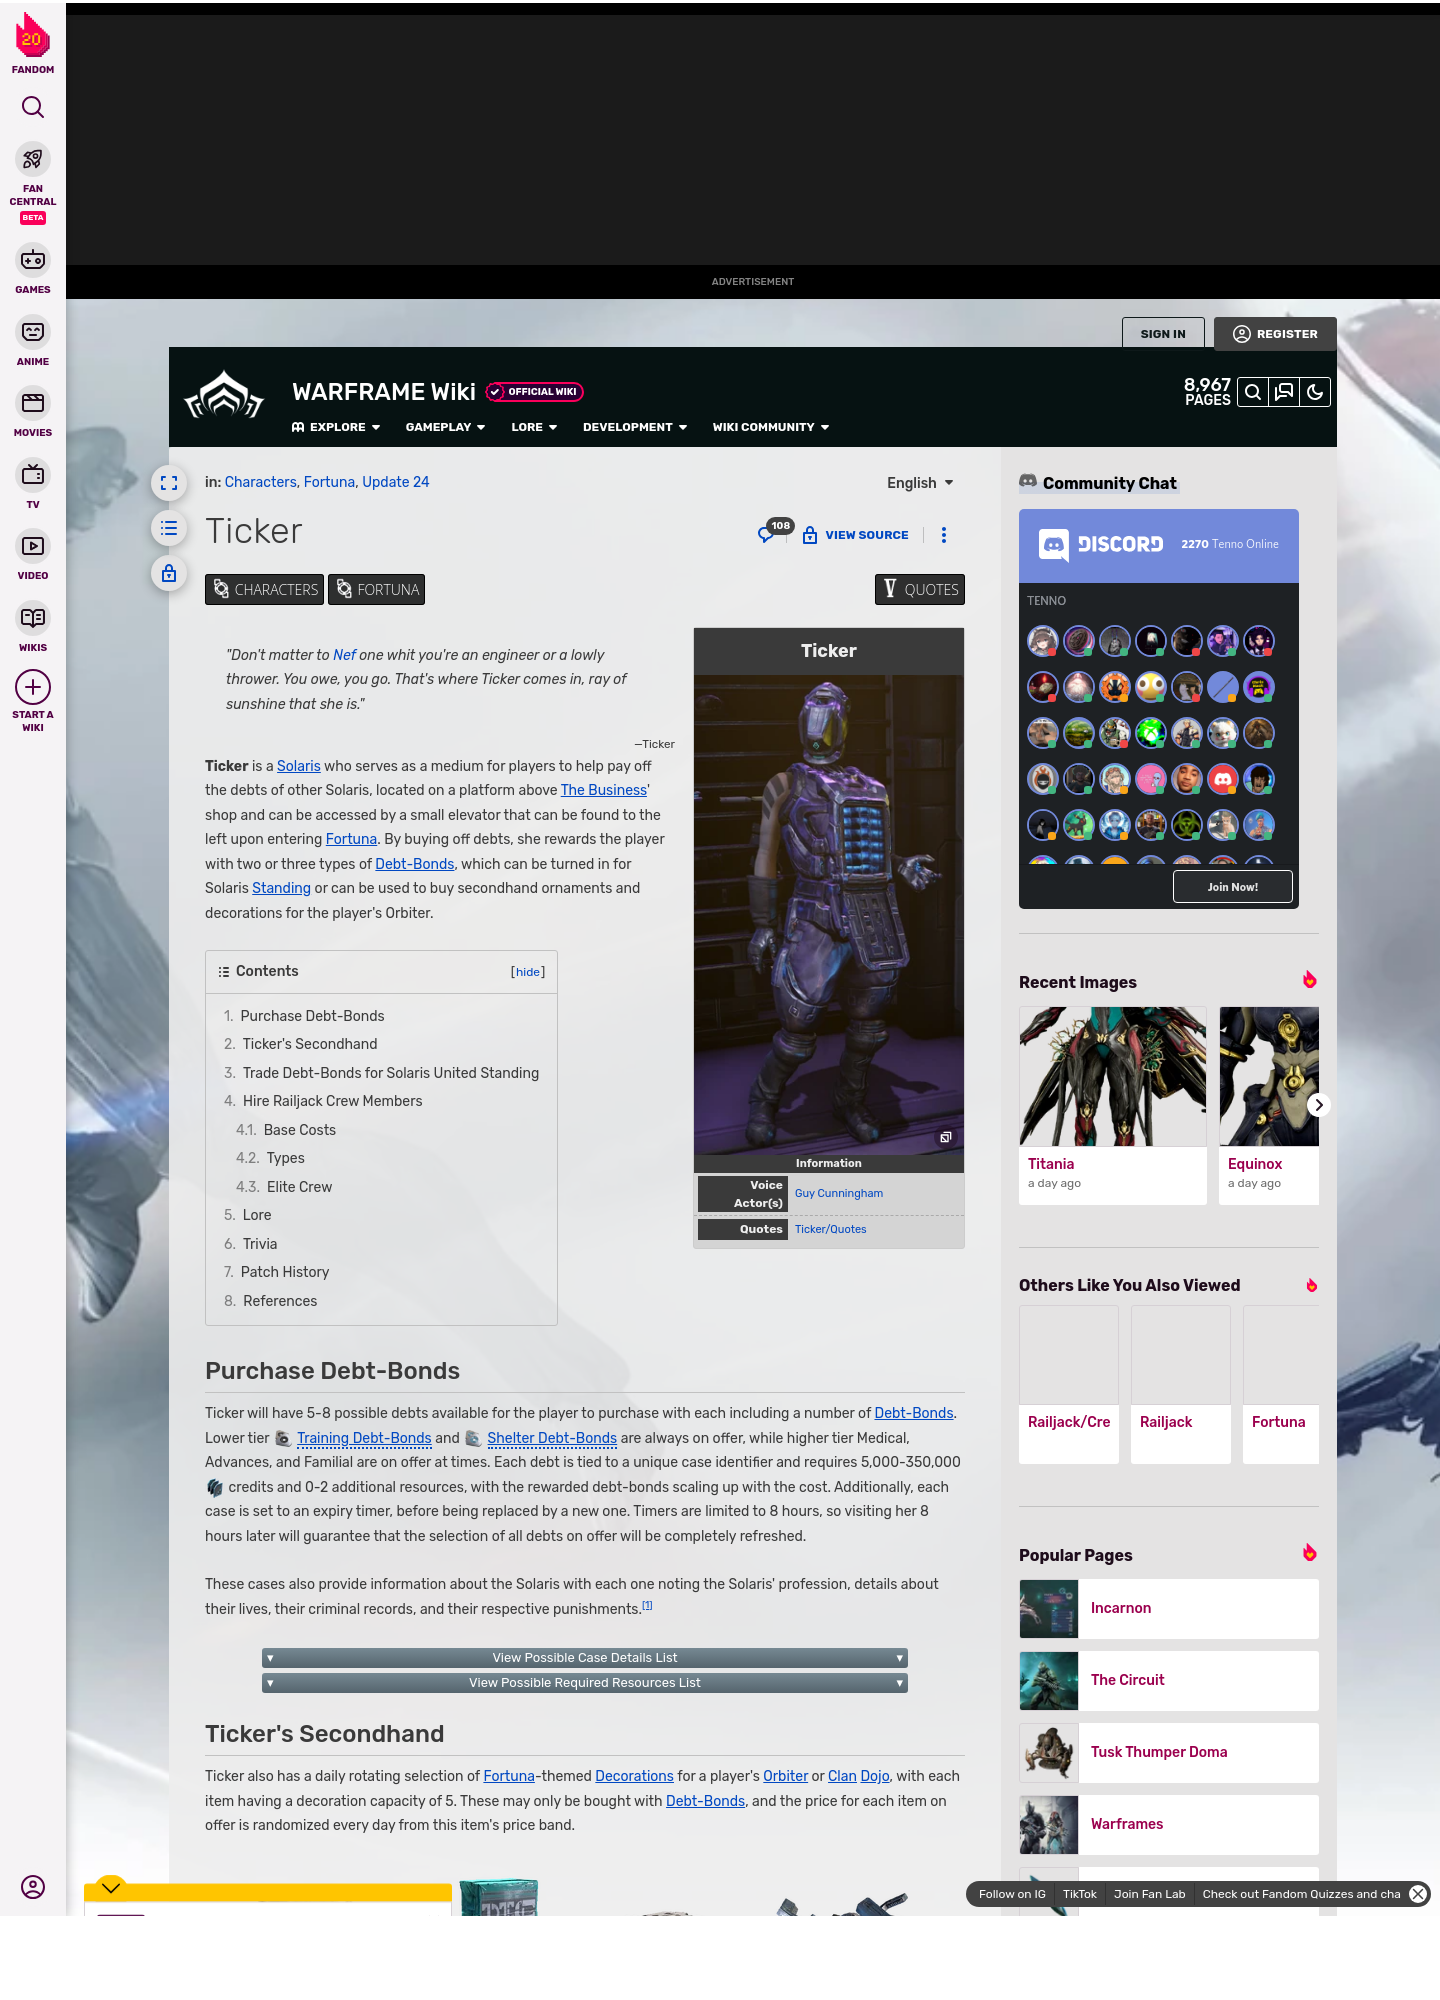Open the Equinox recent image card
The image size is (1440, 2000).
click(x=1269, y=1105)
